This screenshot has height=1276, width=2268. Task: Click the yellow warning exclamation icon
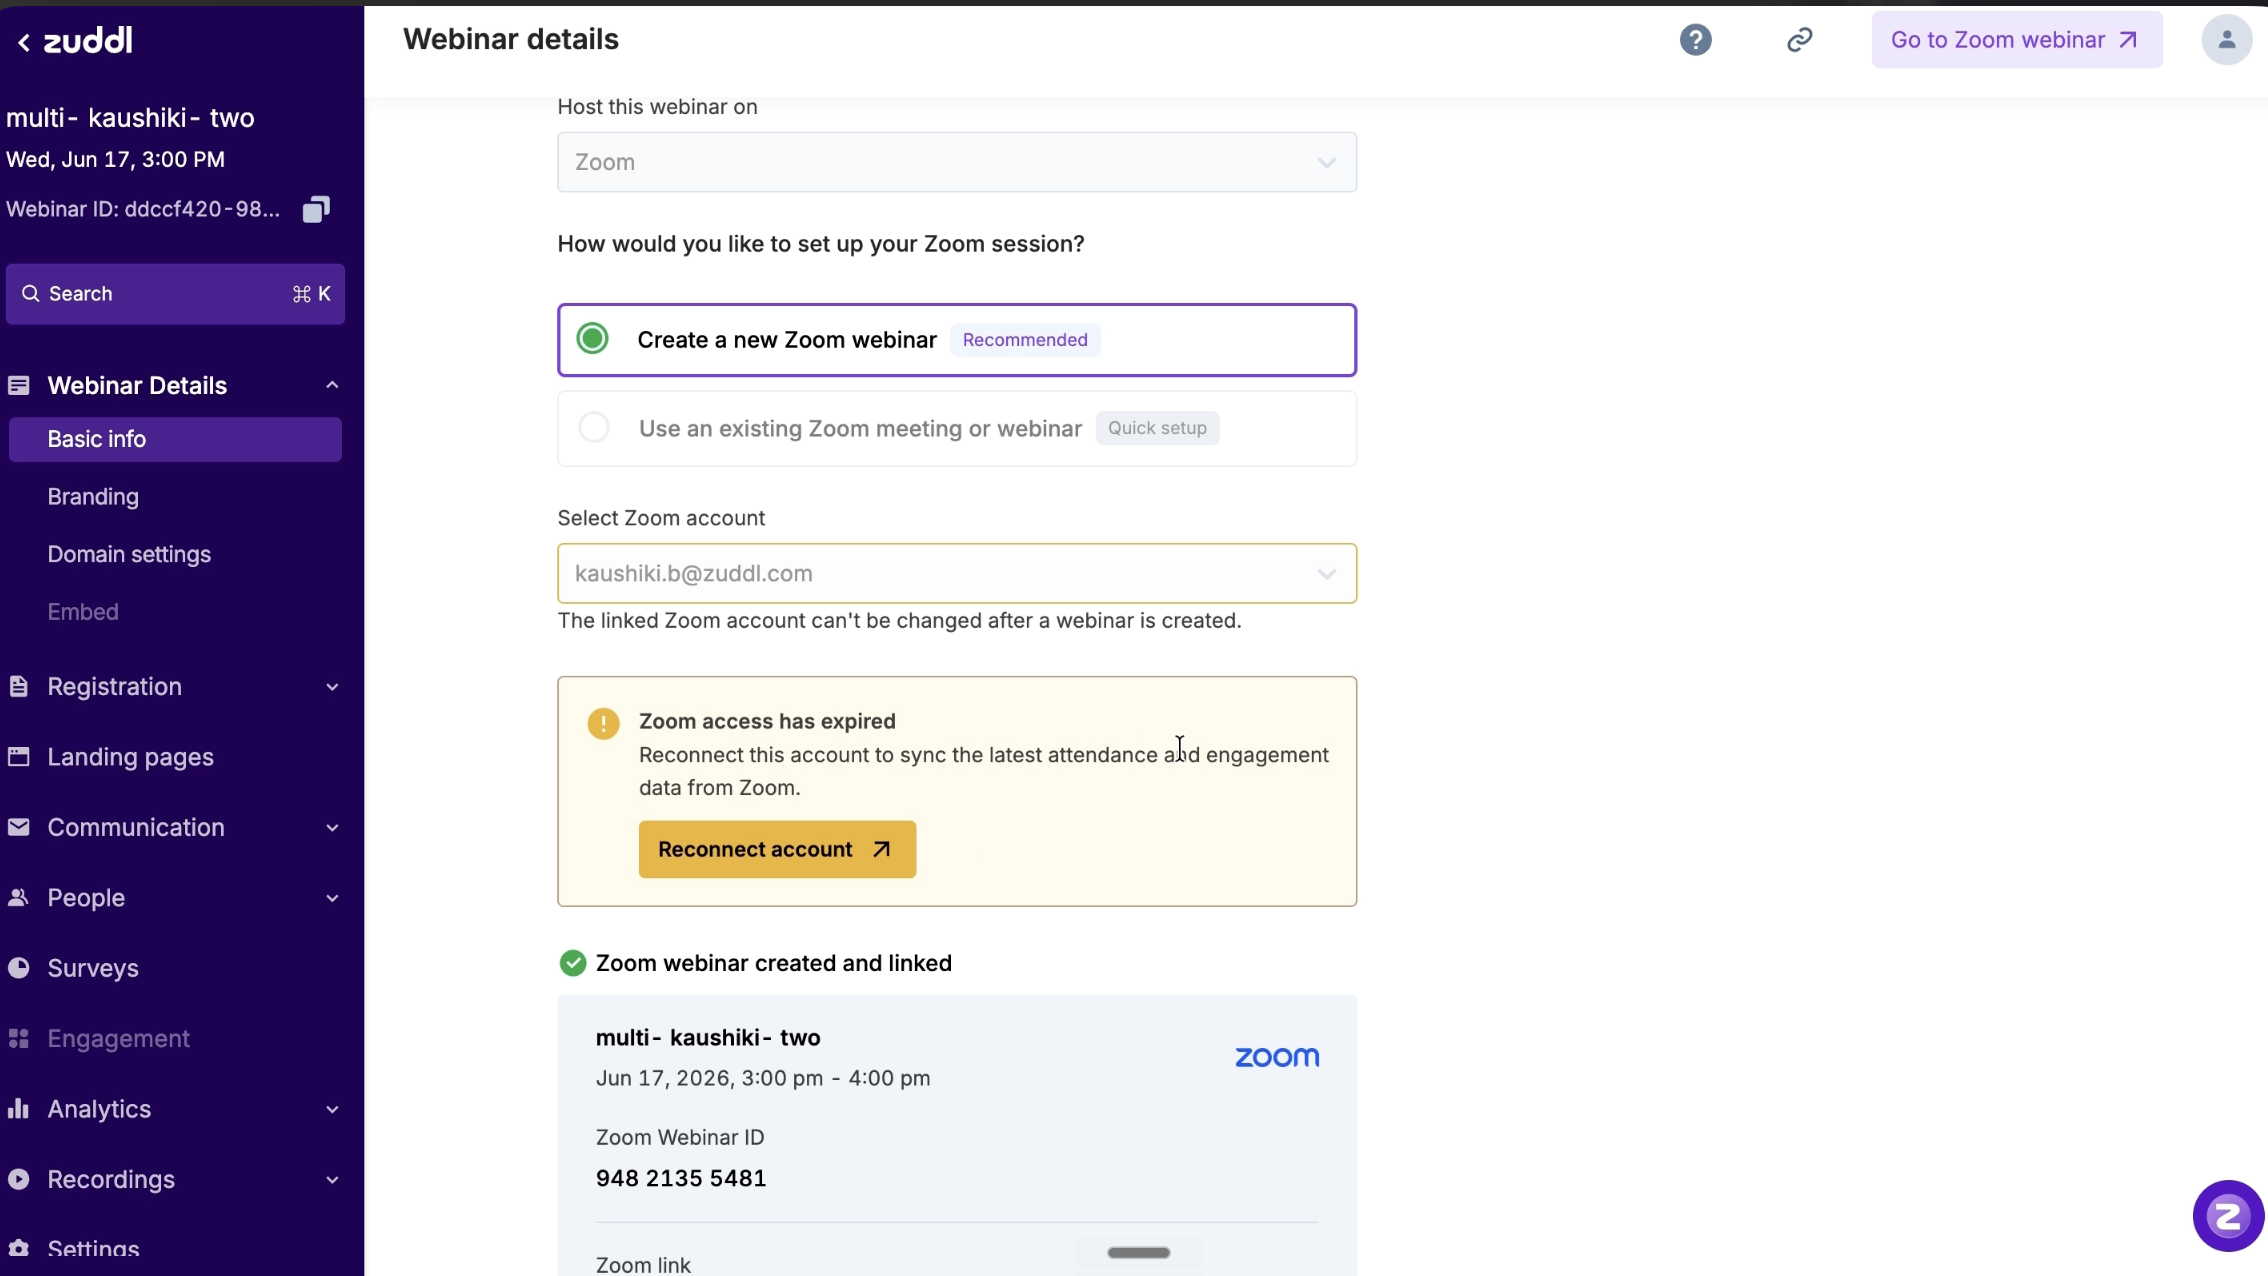click(603, 724)
